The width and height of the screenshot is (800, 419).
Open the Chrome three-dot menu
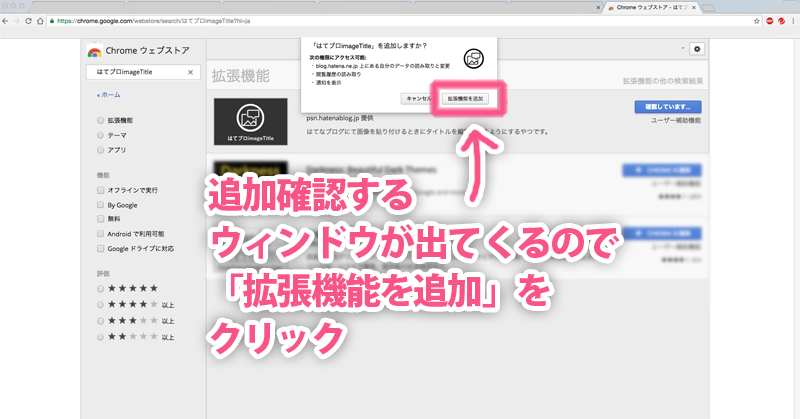(794, 21)
